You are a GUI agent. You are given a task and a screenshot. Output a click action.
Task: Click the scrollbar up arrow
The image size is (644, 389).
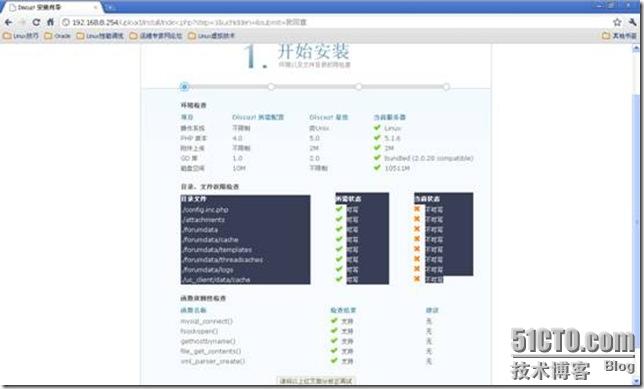[x=636, y=48]
